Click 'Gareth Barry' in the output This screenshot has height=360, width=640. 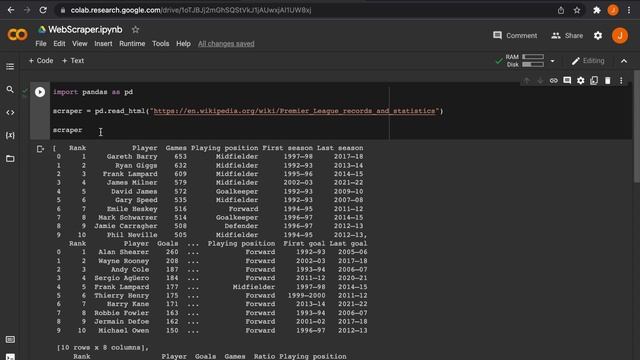click(132, 157)
